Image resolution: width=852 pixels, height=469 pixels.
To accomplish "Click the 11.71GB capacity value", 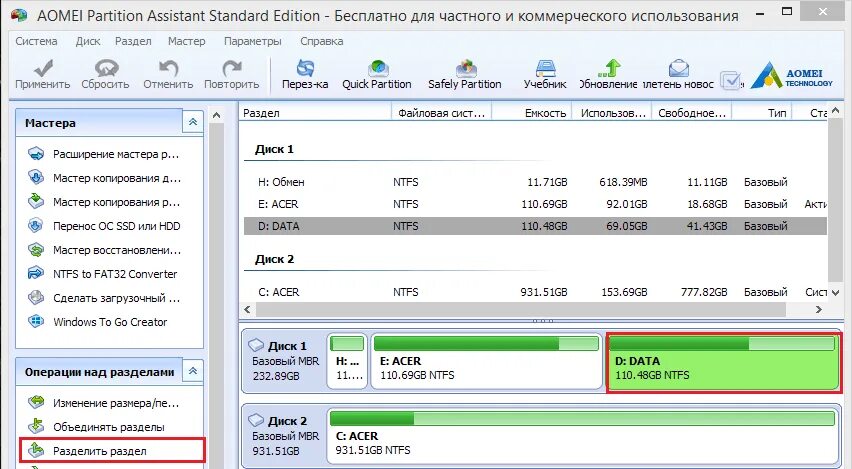I will (547, 182).
